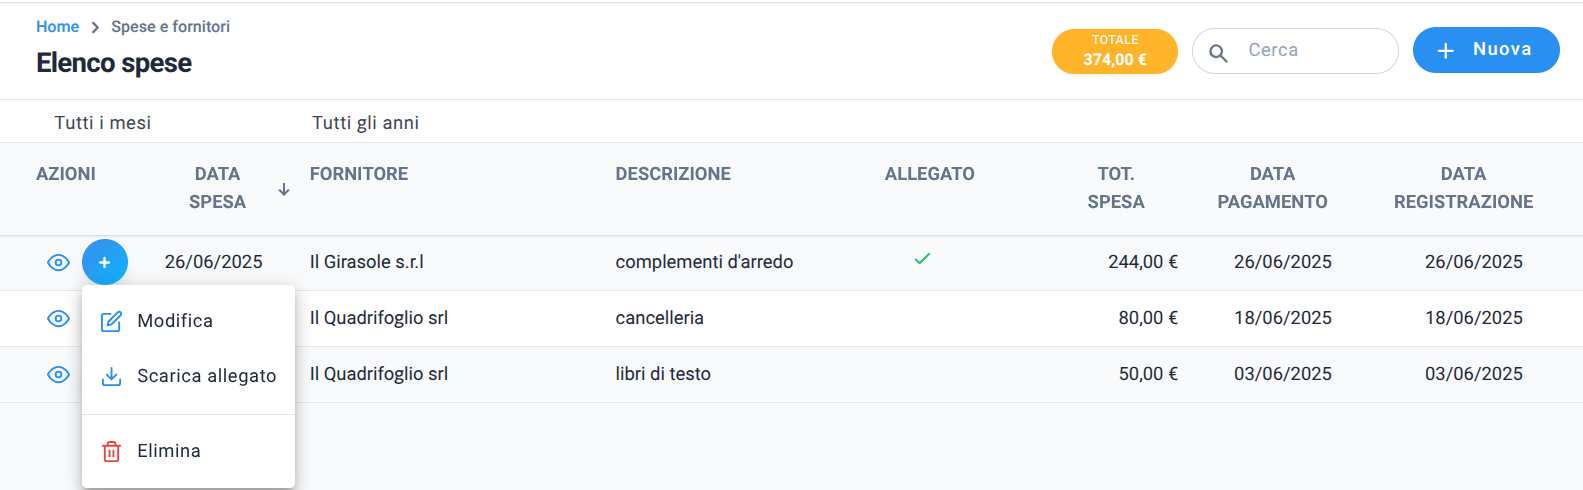Click the Nuova button

[x=1486, y=50]
